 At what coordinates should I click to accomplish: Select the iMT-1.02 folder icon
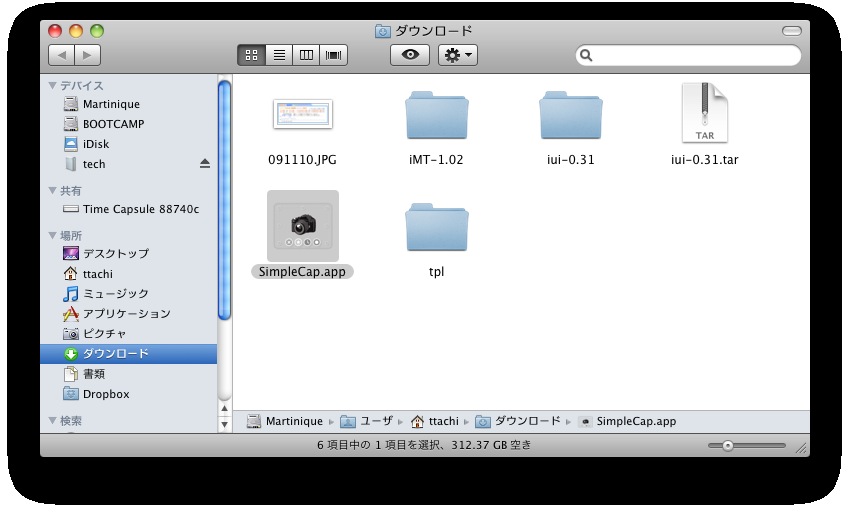[436, 115]
